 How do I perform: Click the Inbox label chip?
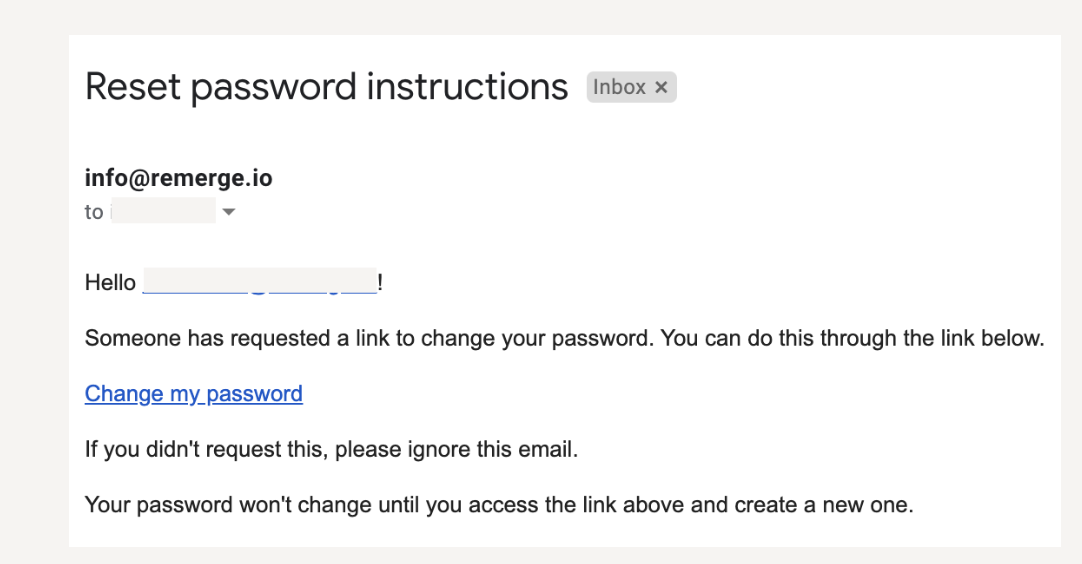click(620, 88)
